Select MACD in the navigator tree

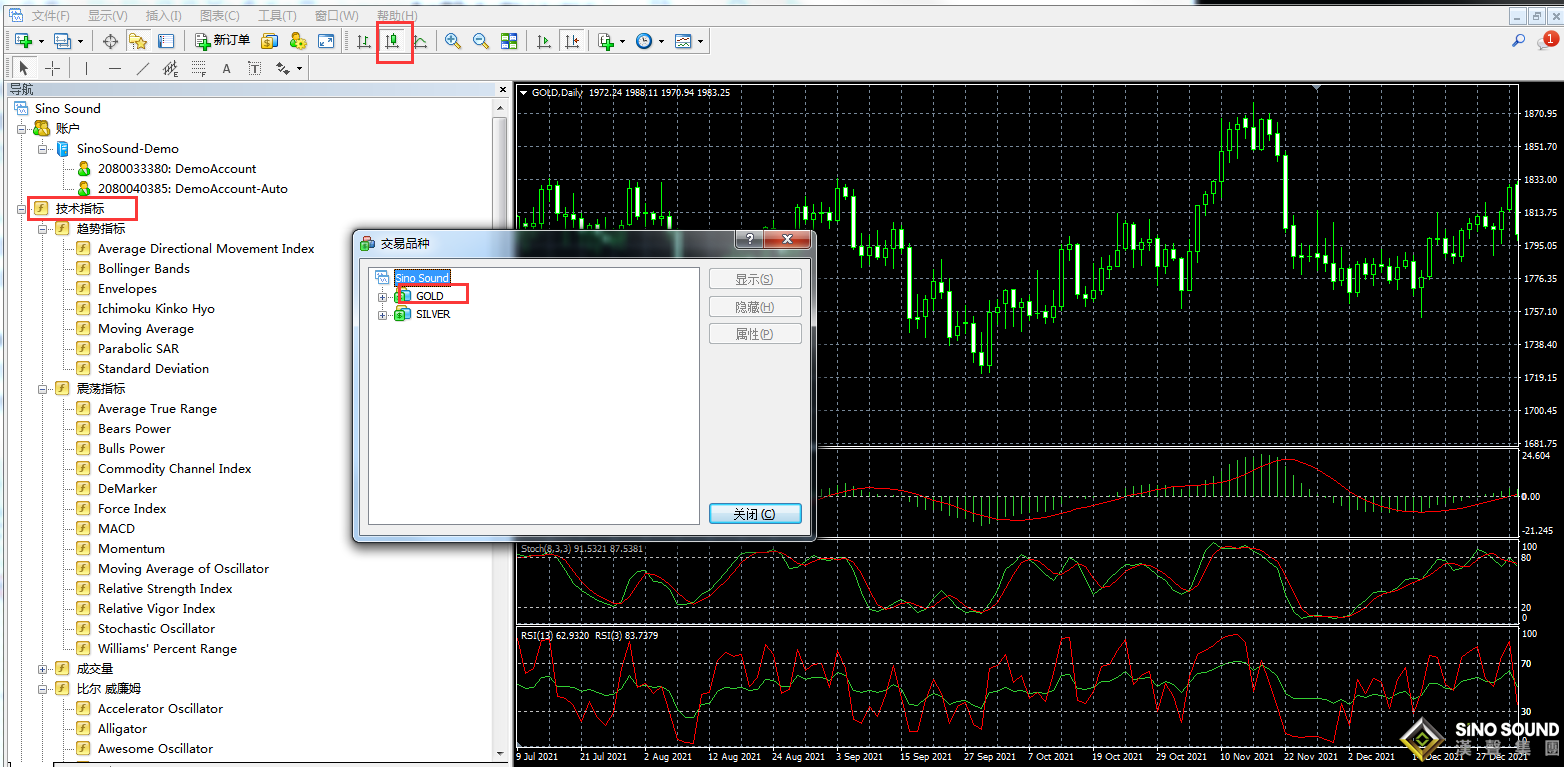(x=116, y=528)
